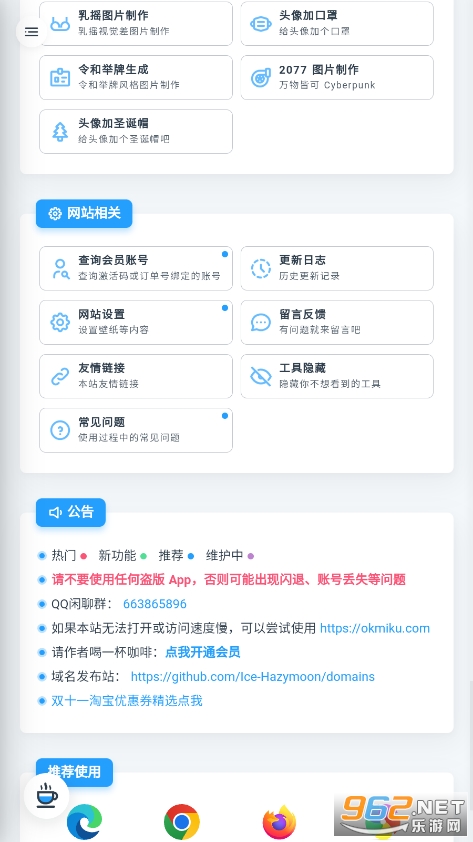This screenshot has height=842, width=473.
Task: Open 友情链接 chain link icon
Action: pos(60,376)
